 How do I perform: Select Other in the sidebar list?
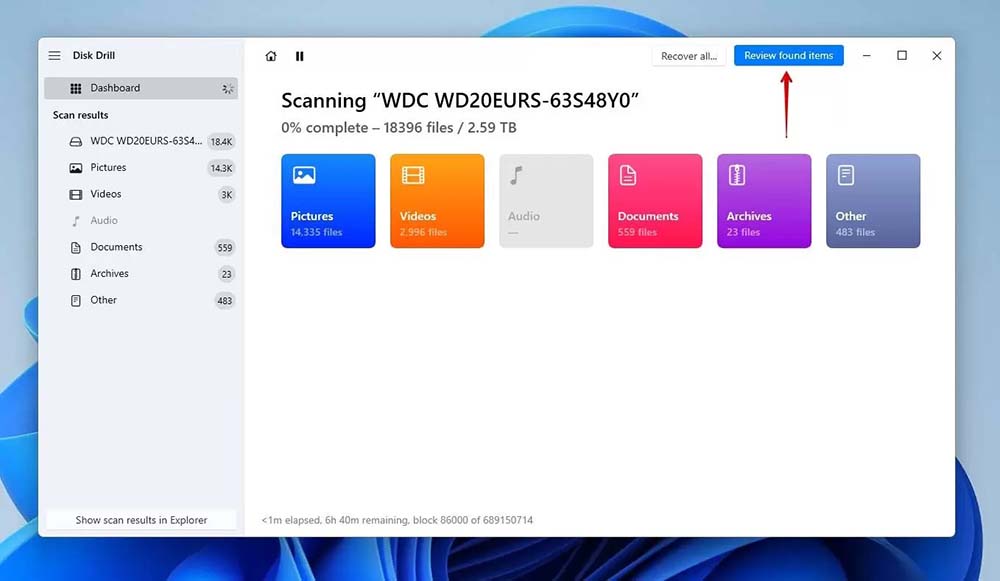pos(104,300)
